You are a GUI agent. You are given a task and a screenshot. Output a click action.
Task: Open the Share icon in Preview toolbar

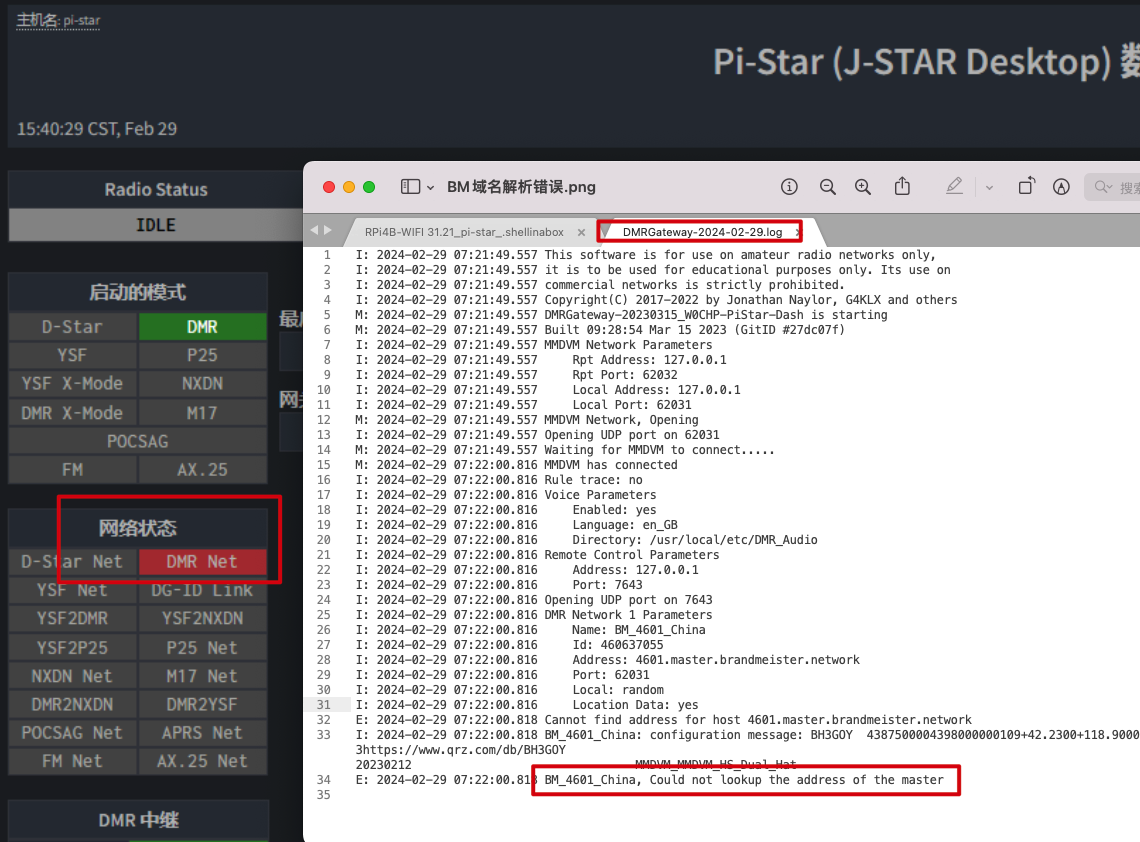(x=902, y=187)
